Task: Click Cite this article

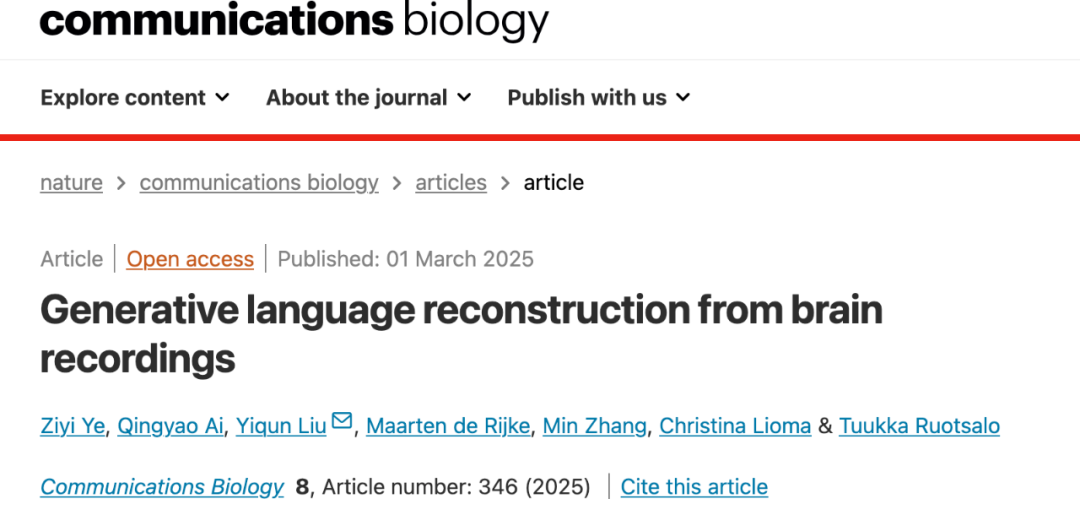Action: tap(694, 487)
